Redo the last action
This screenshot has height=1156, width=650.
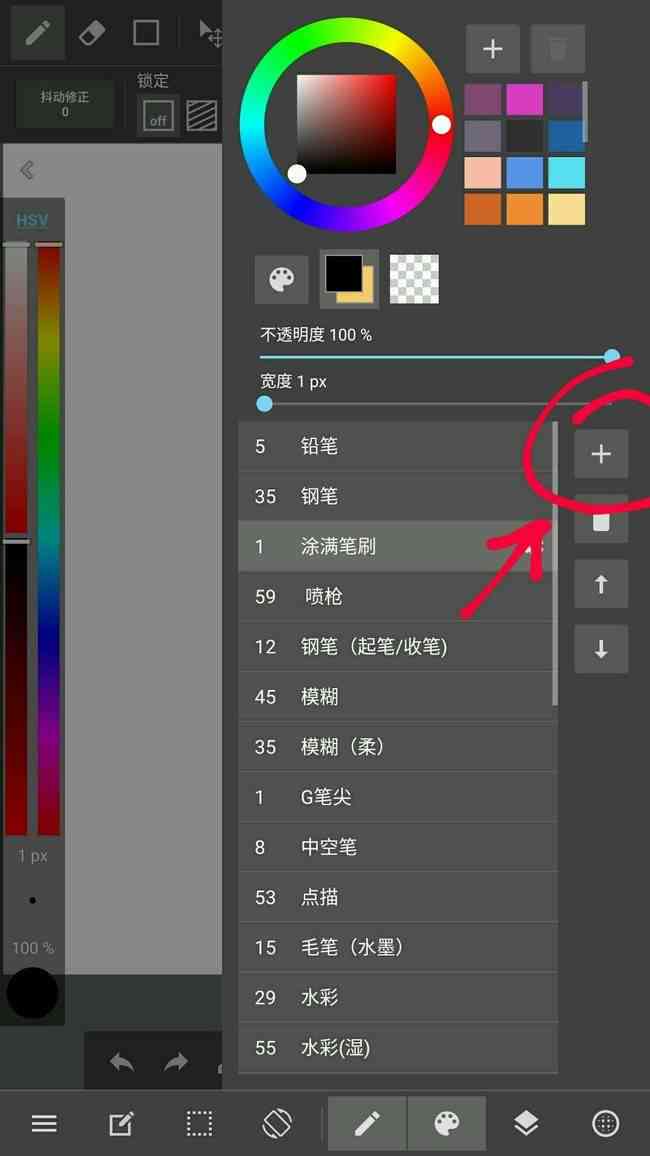[176, 1062]
